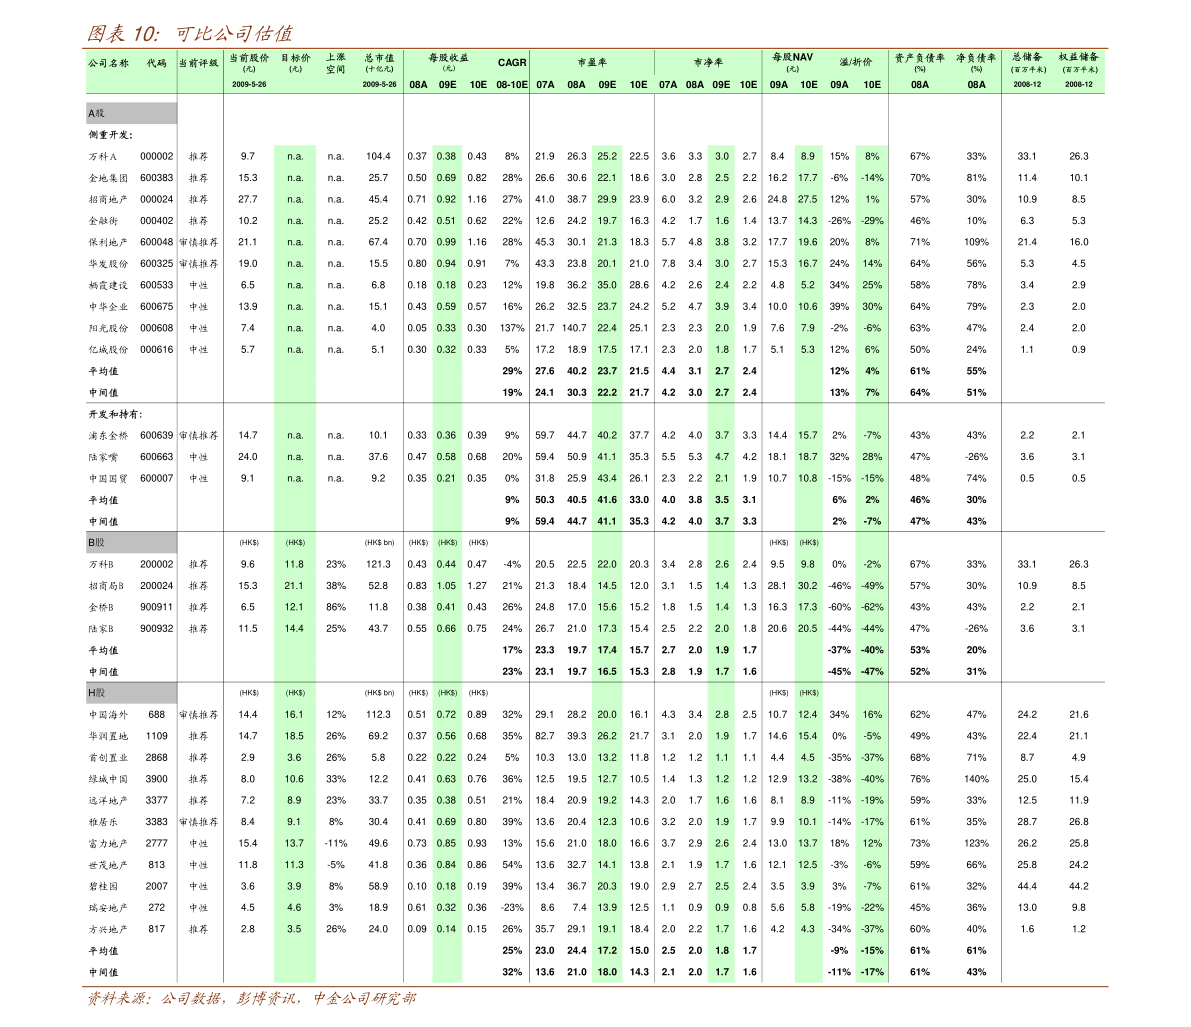The width and height of the screenshot is (1191, 1027).
Task: Select the B股 gray section header
Action: point(131,542)
